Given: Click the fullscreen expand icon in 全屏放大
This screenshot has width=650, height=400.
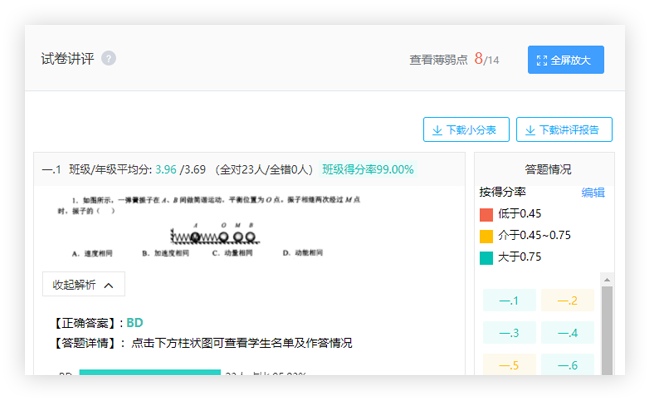Looking at the screenshot, I should point(542,60).
